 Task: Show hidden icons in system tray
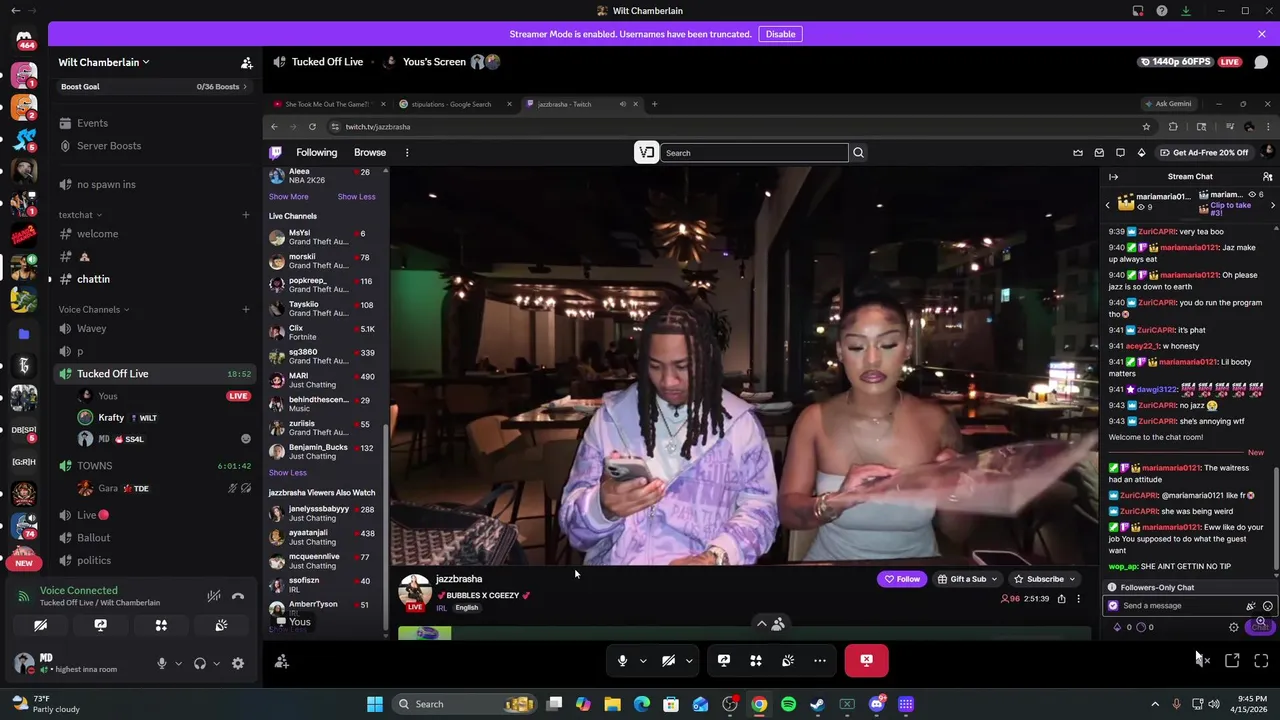[1155, 704]
